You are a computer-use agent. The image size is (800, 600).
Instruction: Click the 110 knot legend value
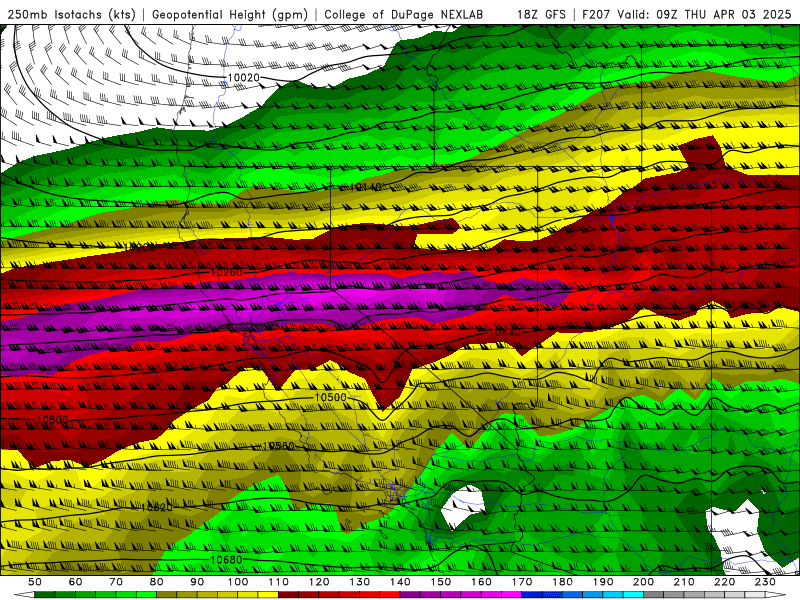[x=279, y=582]
